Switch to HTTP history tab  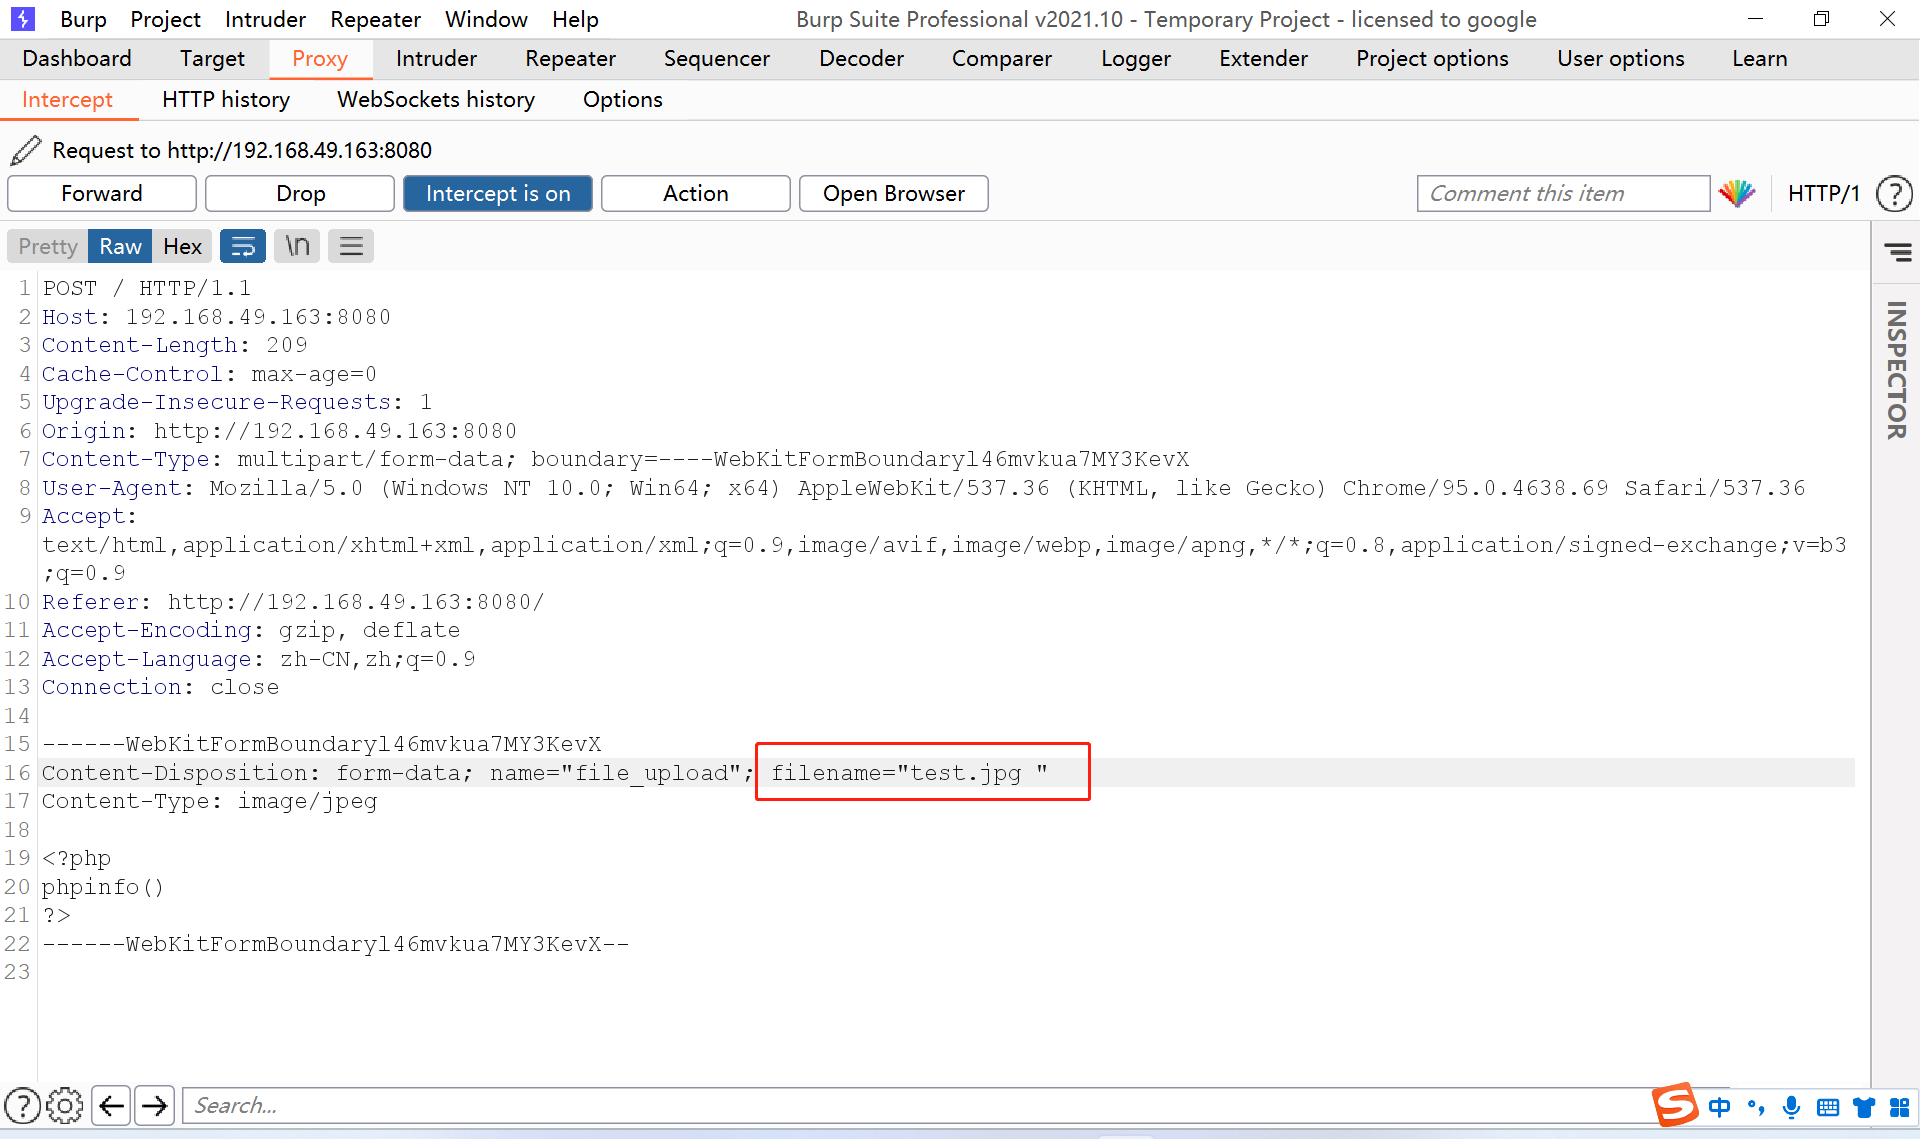(226, 99)
